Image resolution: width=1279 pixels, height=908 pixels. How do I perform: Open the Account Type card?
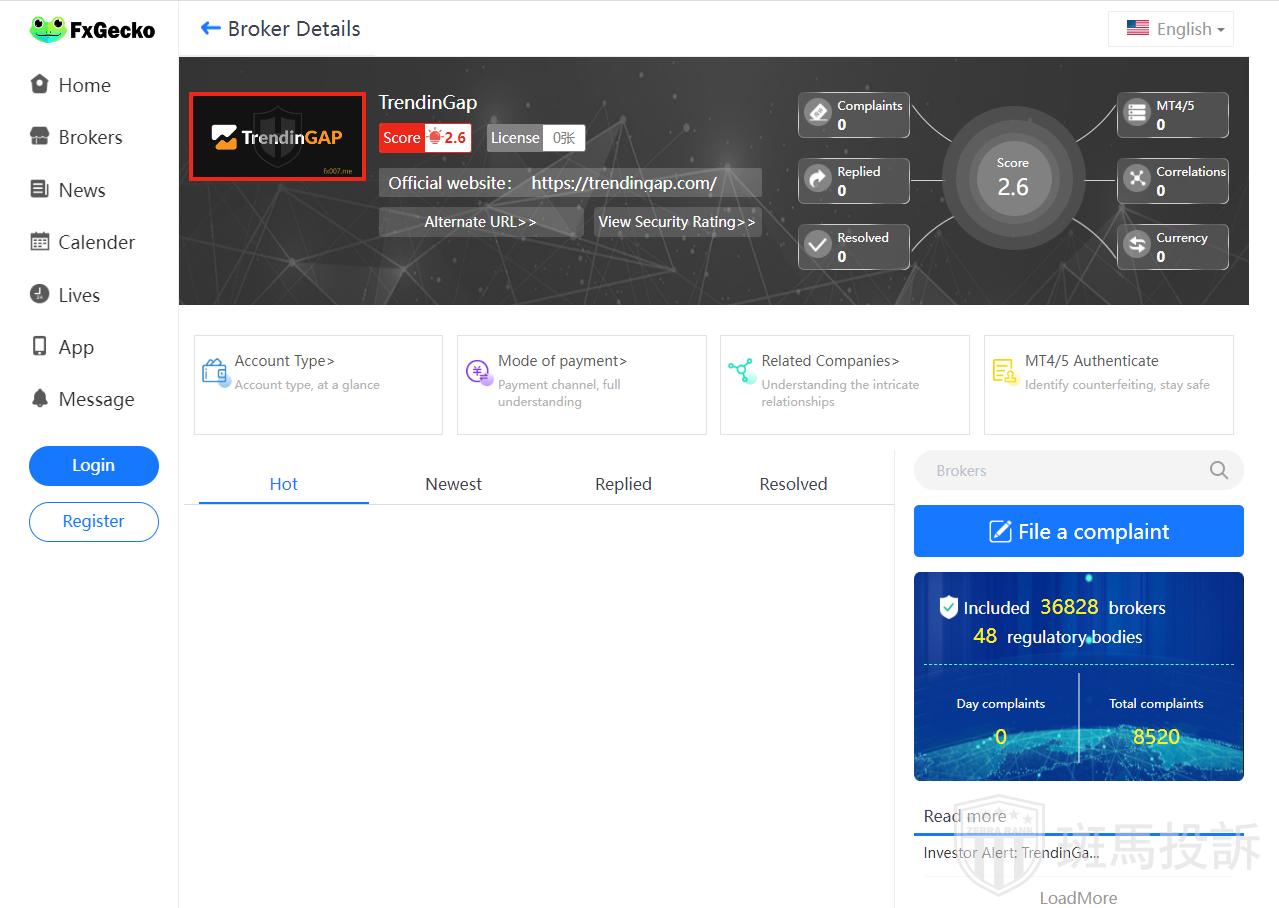[317, 384]
